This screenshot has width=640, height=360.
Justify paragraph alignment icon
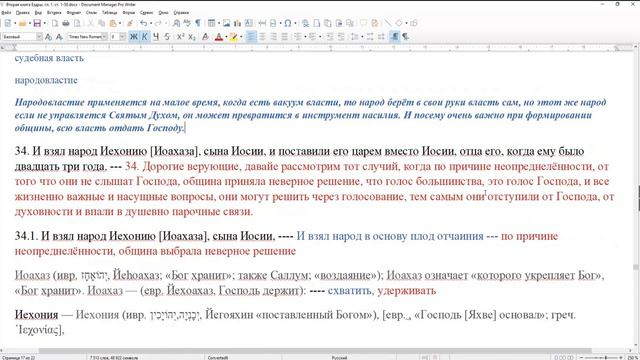(284, 37)
